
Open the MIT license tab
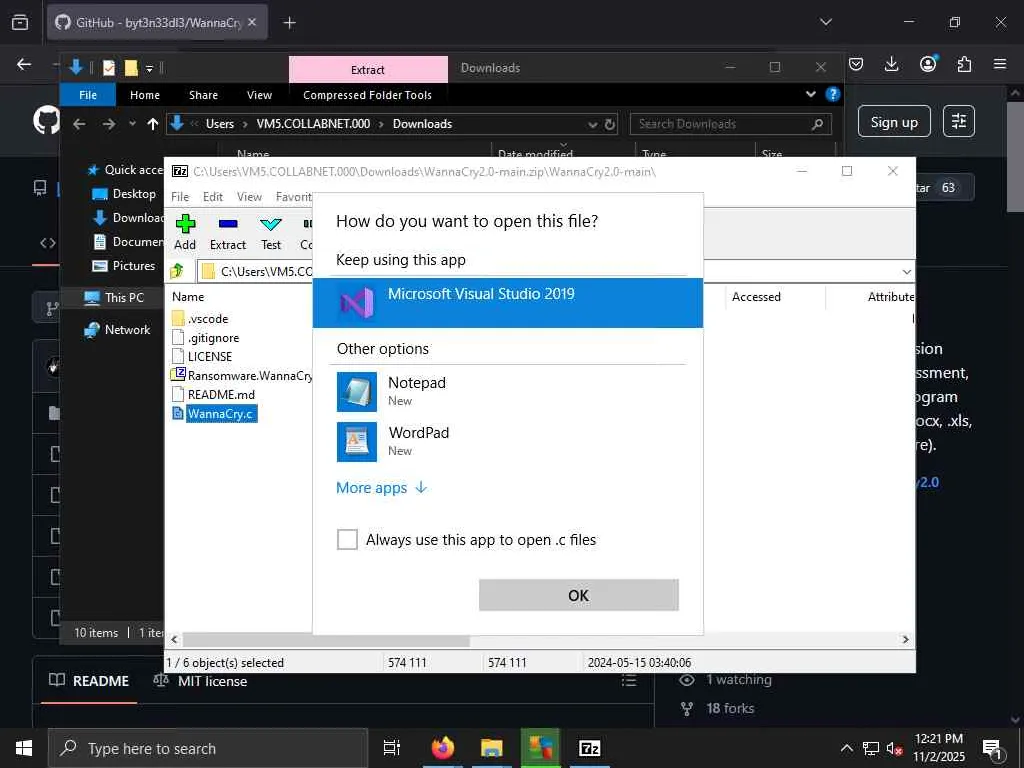[x=200, y=680]
